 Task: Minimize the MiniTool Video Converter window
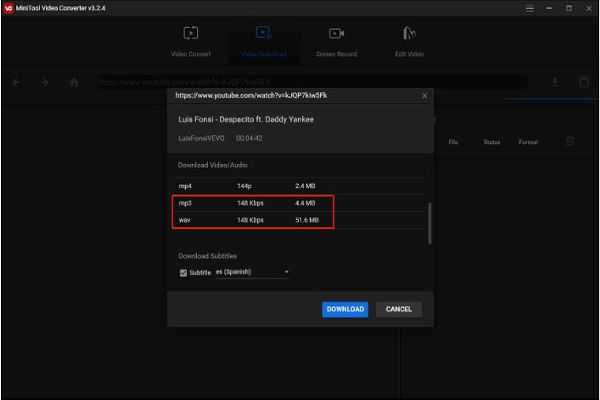click(x=549, y=8)
